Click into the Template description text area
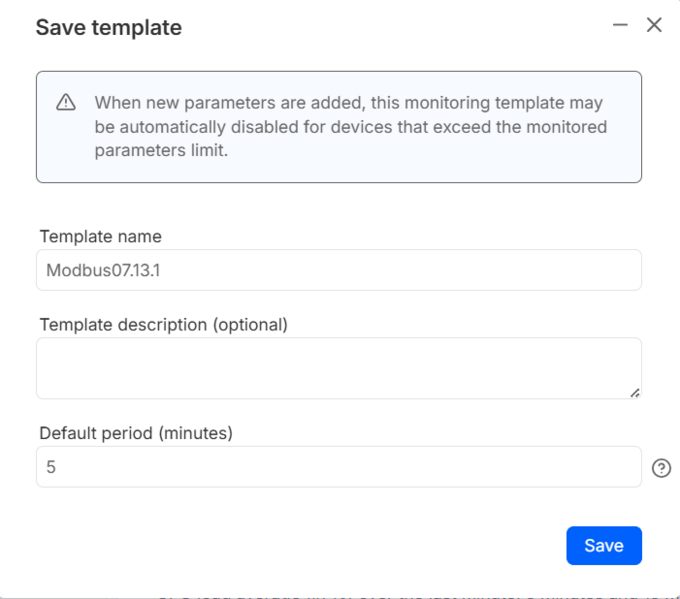Image resolution: width=680 pixels, height=599 pixels. coord(338,368)
